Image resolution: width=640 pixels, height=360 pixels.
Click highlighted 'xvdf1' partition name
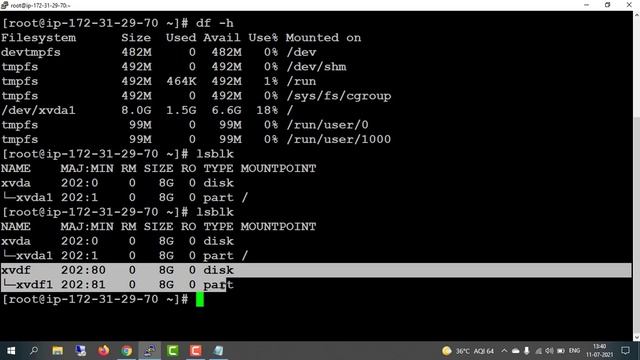(x=34, y=285)
